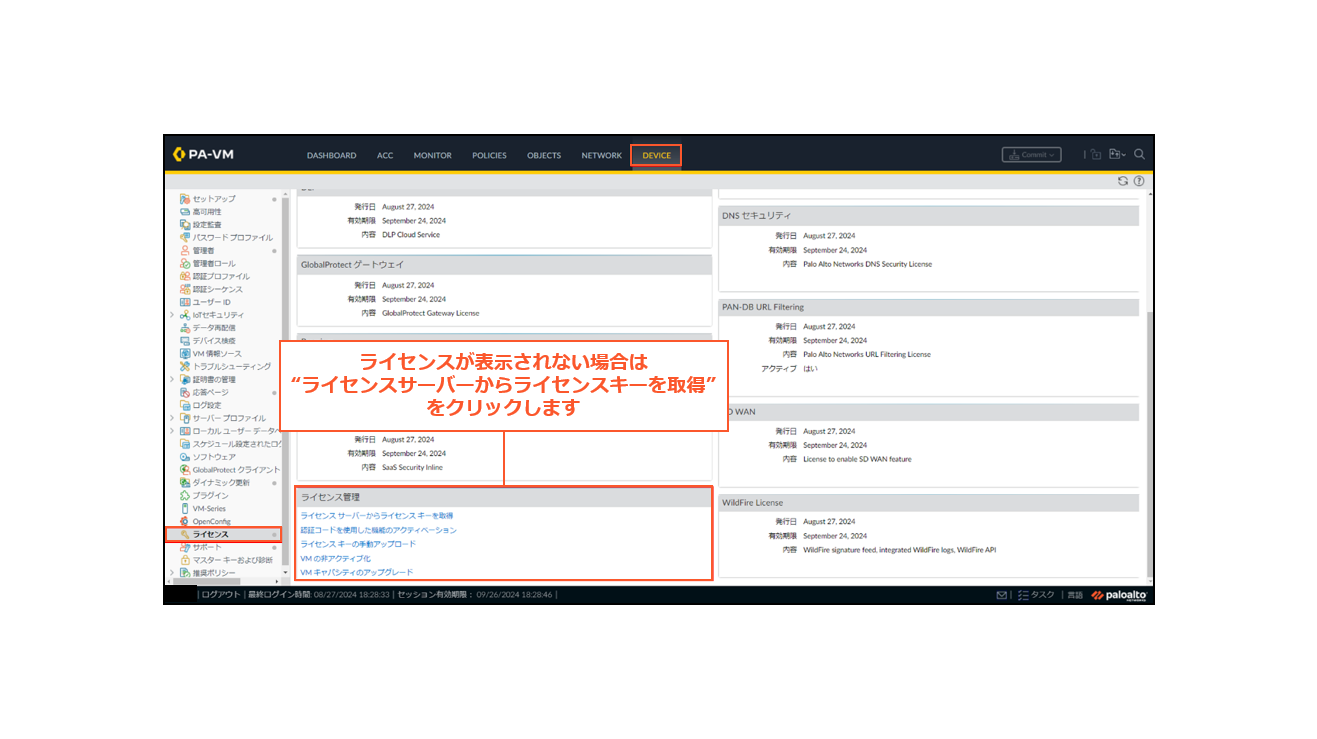Click the main content vertical scrollbar
This screenshot has height=739, width=1317.
(1149, 445)
